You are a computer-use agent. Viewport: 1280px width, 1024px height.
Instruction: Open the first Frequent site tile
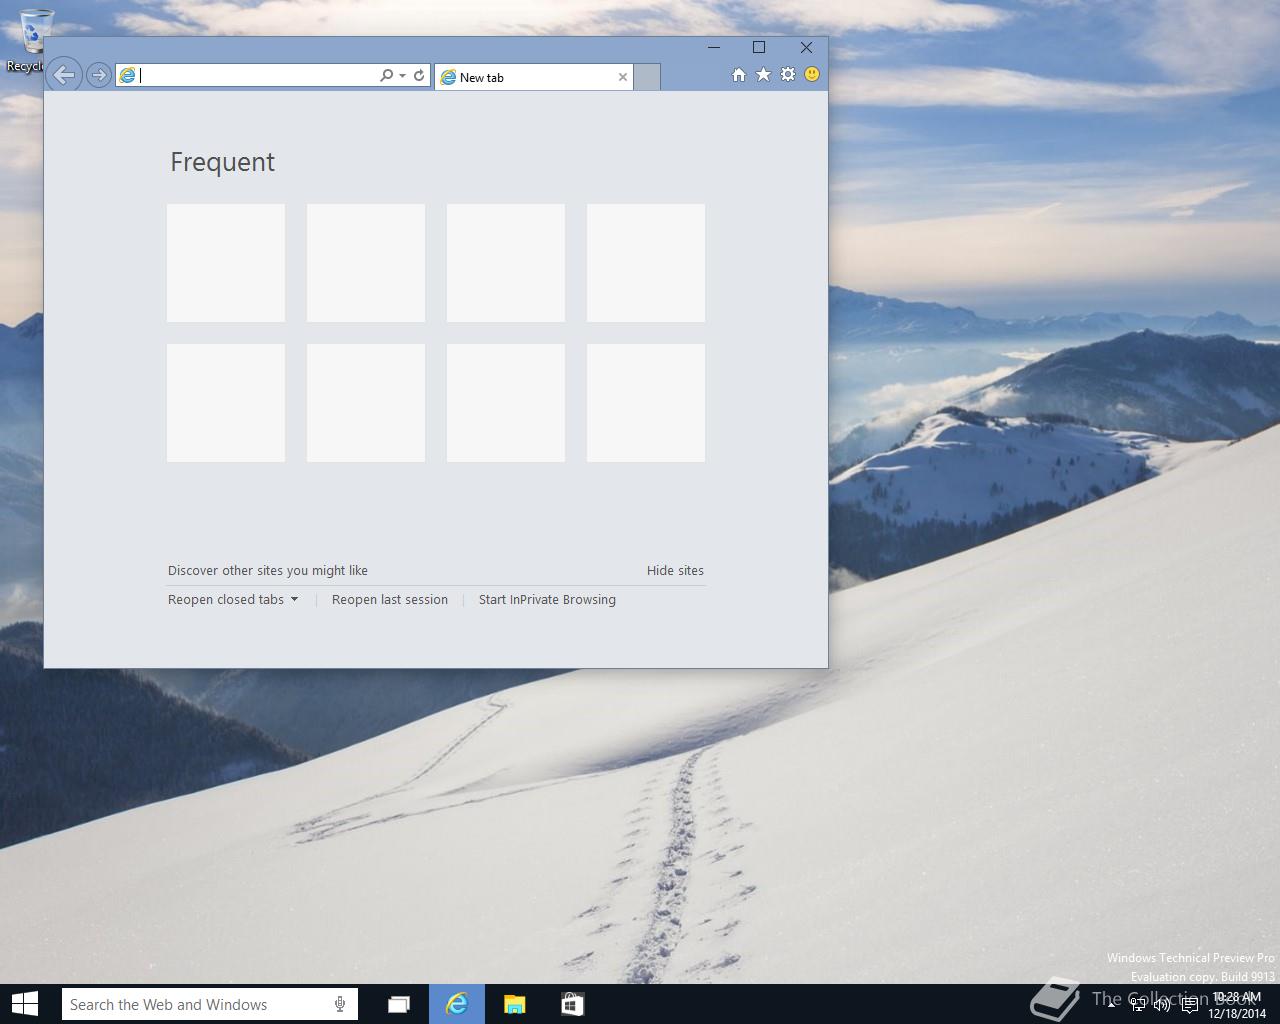(226, 263)
